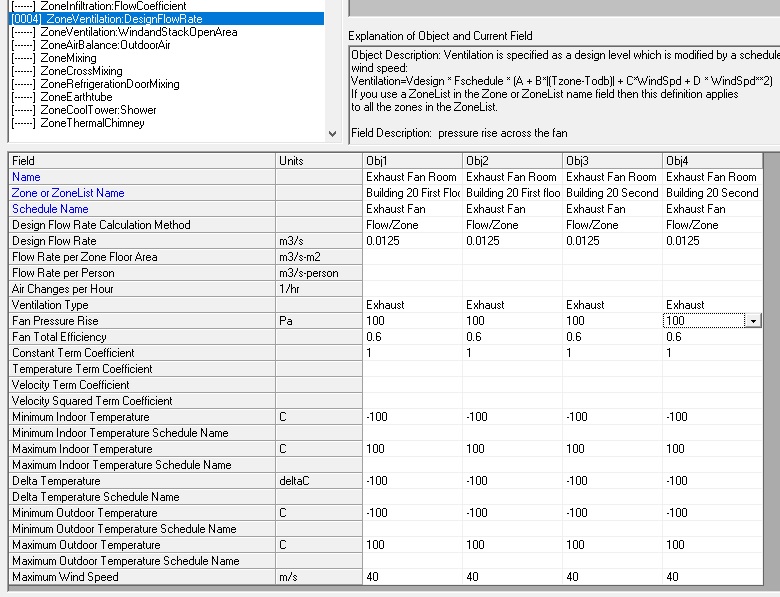780x597 pixels.
Task: Click the Field column header
Action: 142,161
